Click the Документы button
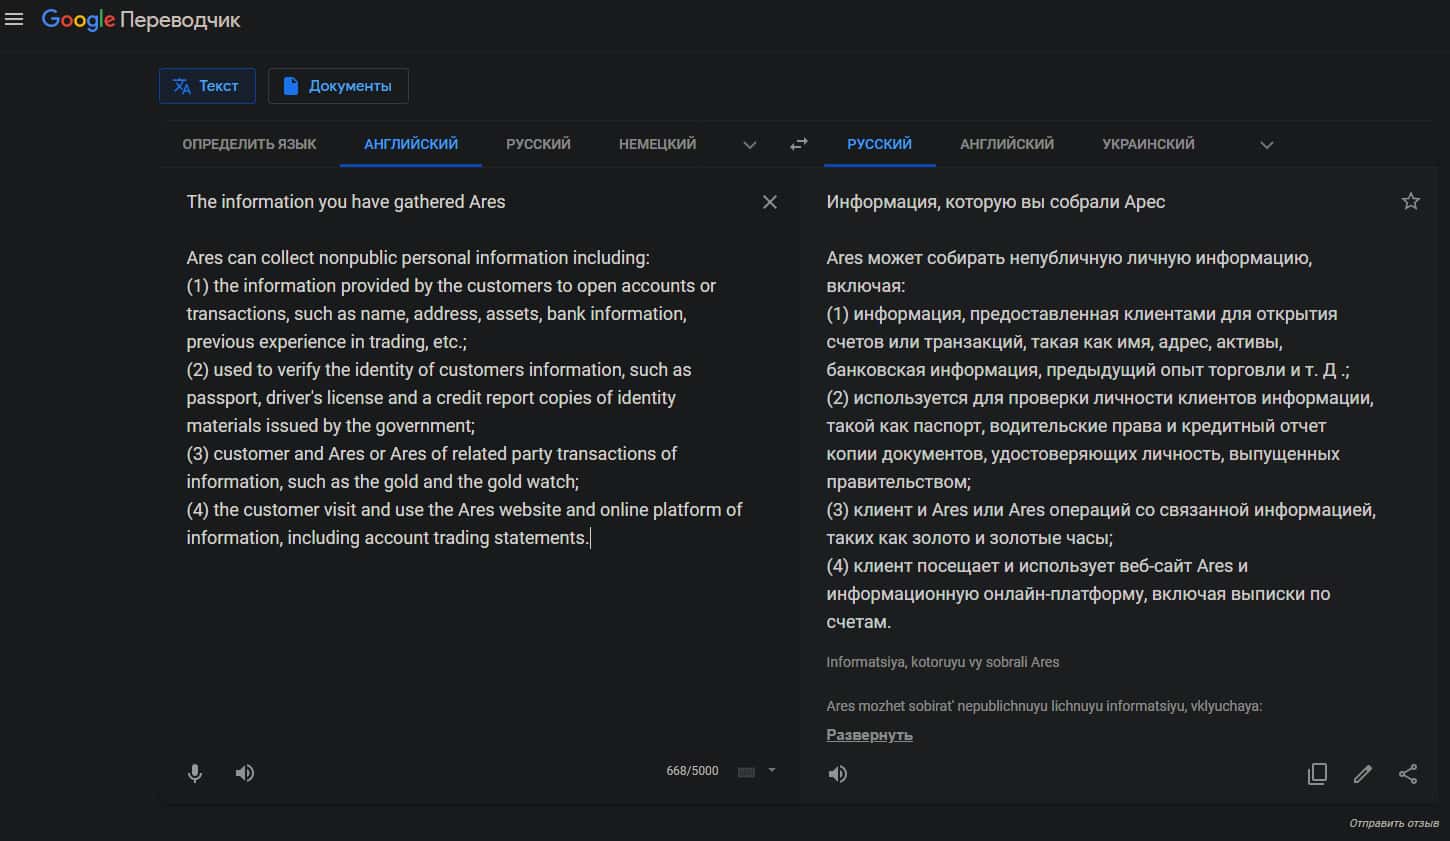This screenshot has height=841, width=1450. pos(338,86)
